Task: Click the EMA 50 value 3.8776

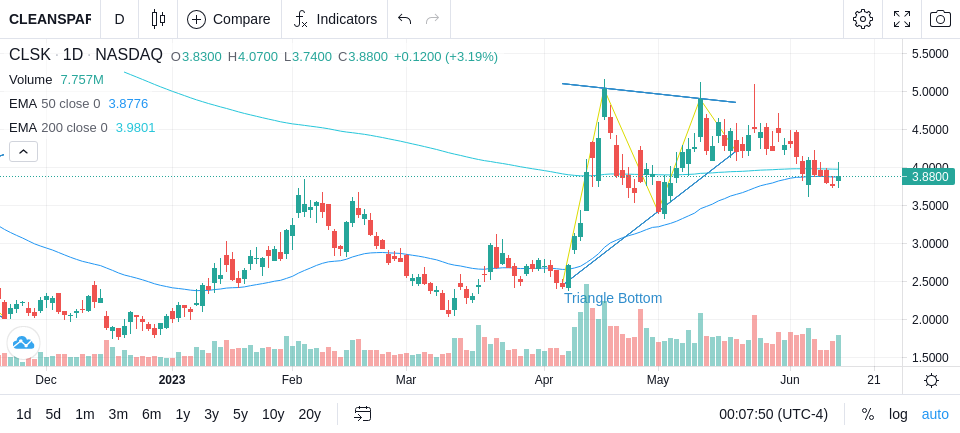Action: [x=128, y=104]
